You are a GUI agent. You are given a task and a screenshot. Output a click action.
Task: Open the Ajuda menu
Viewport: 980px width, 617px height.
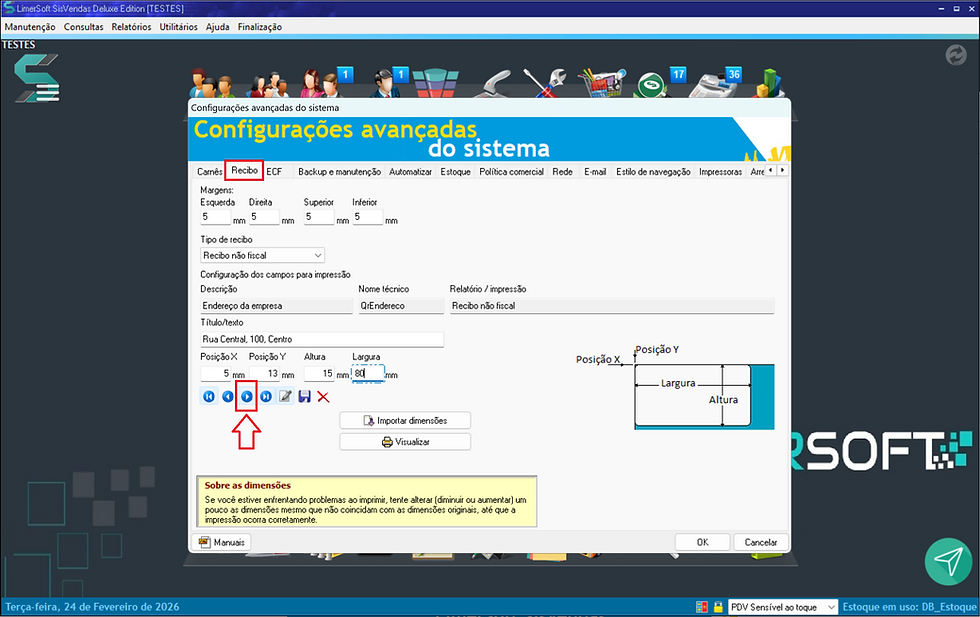coord(218,27)
